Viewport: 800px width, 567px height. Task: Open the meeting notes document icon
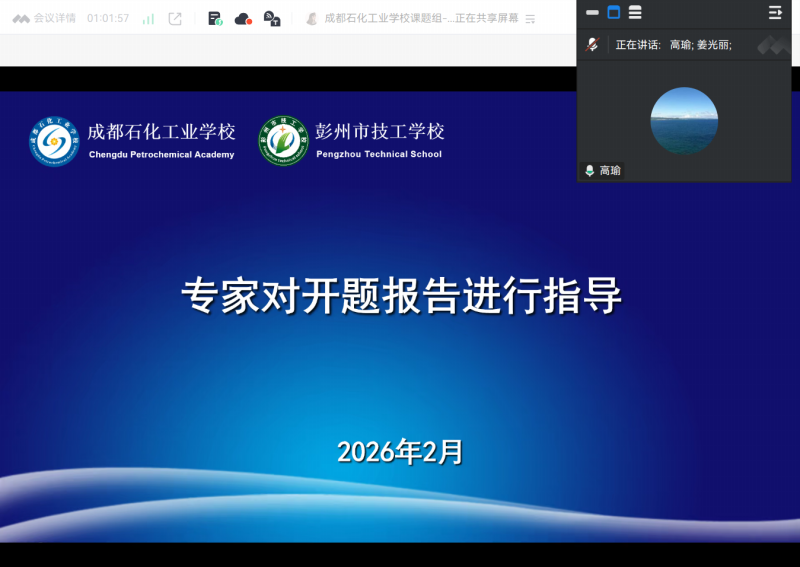[215, 18]
